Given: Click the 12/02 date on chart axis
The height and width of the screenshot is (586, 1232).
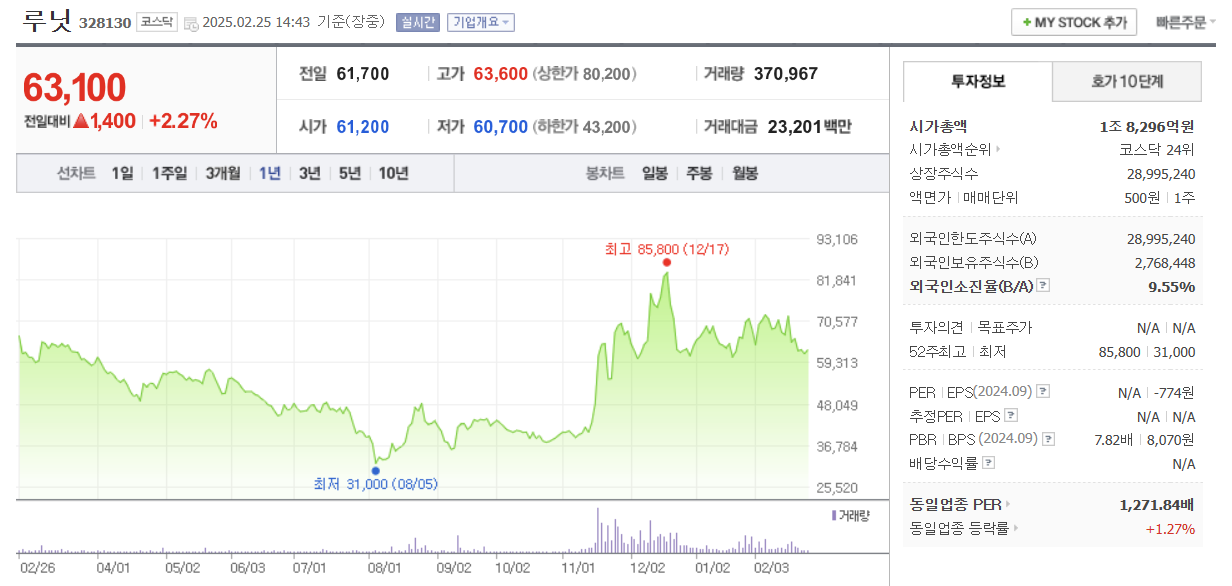Looking at the screenshot, I should tap(647, 568).
